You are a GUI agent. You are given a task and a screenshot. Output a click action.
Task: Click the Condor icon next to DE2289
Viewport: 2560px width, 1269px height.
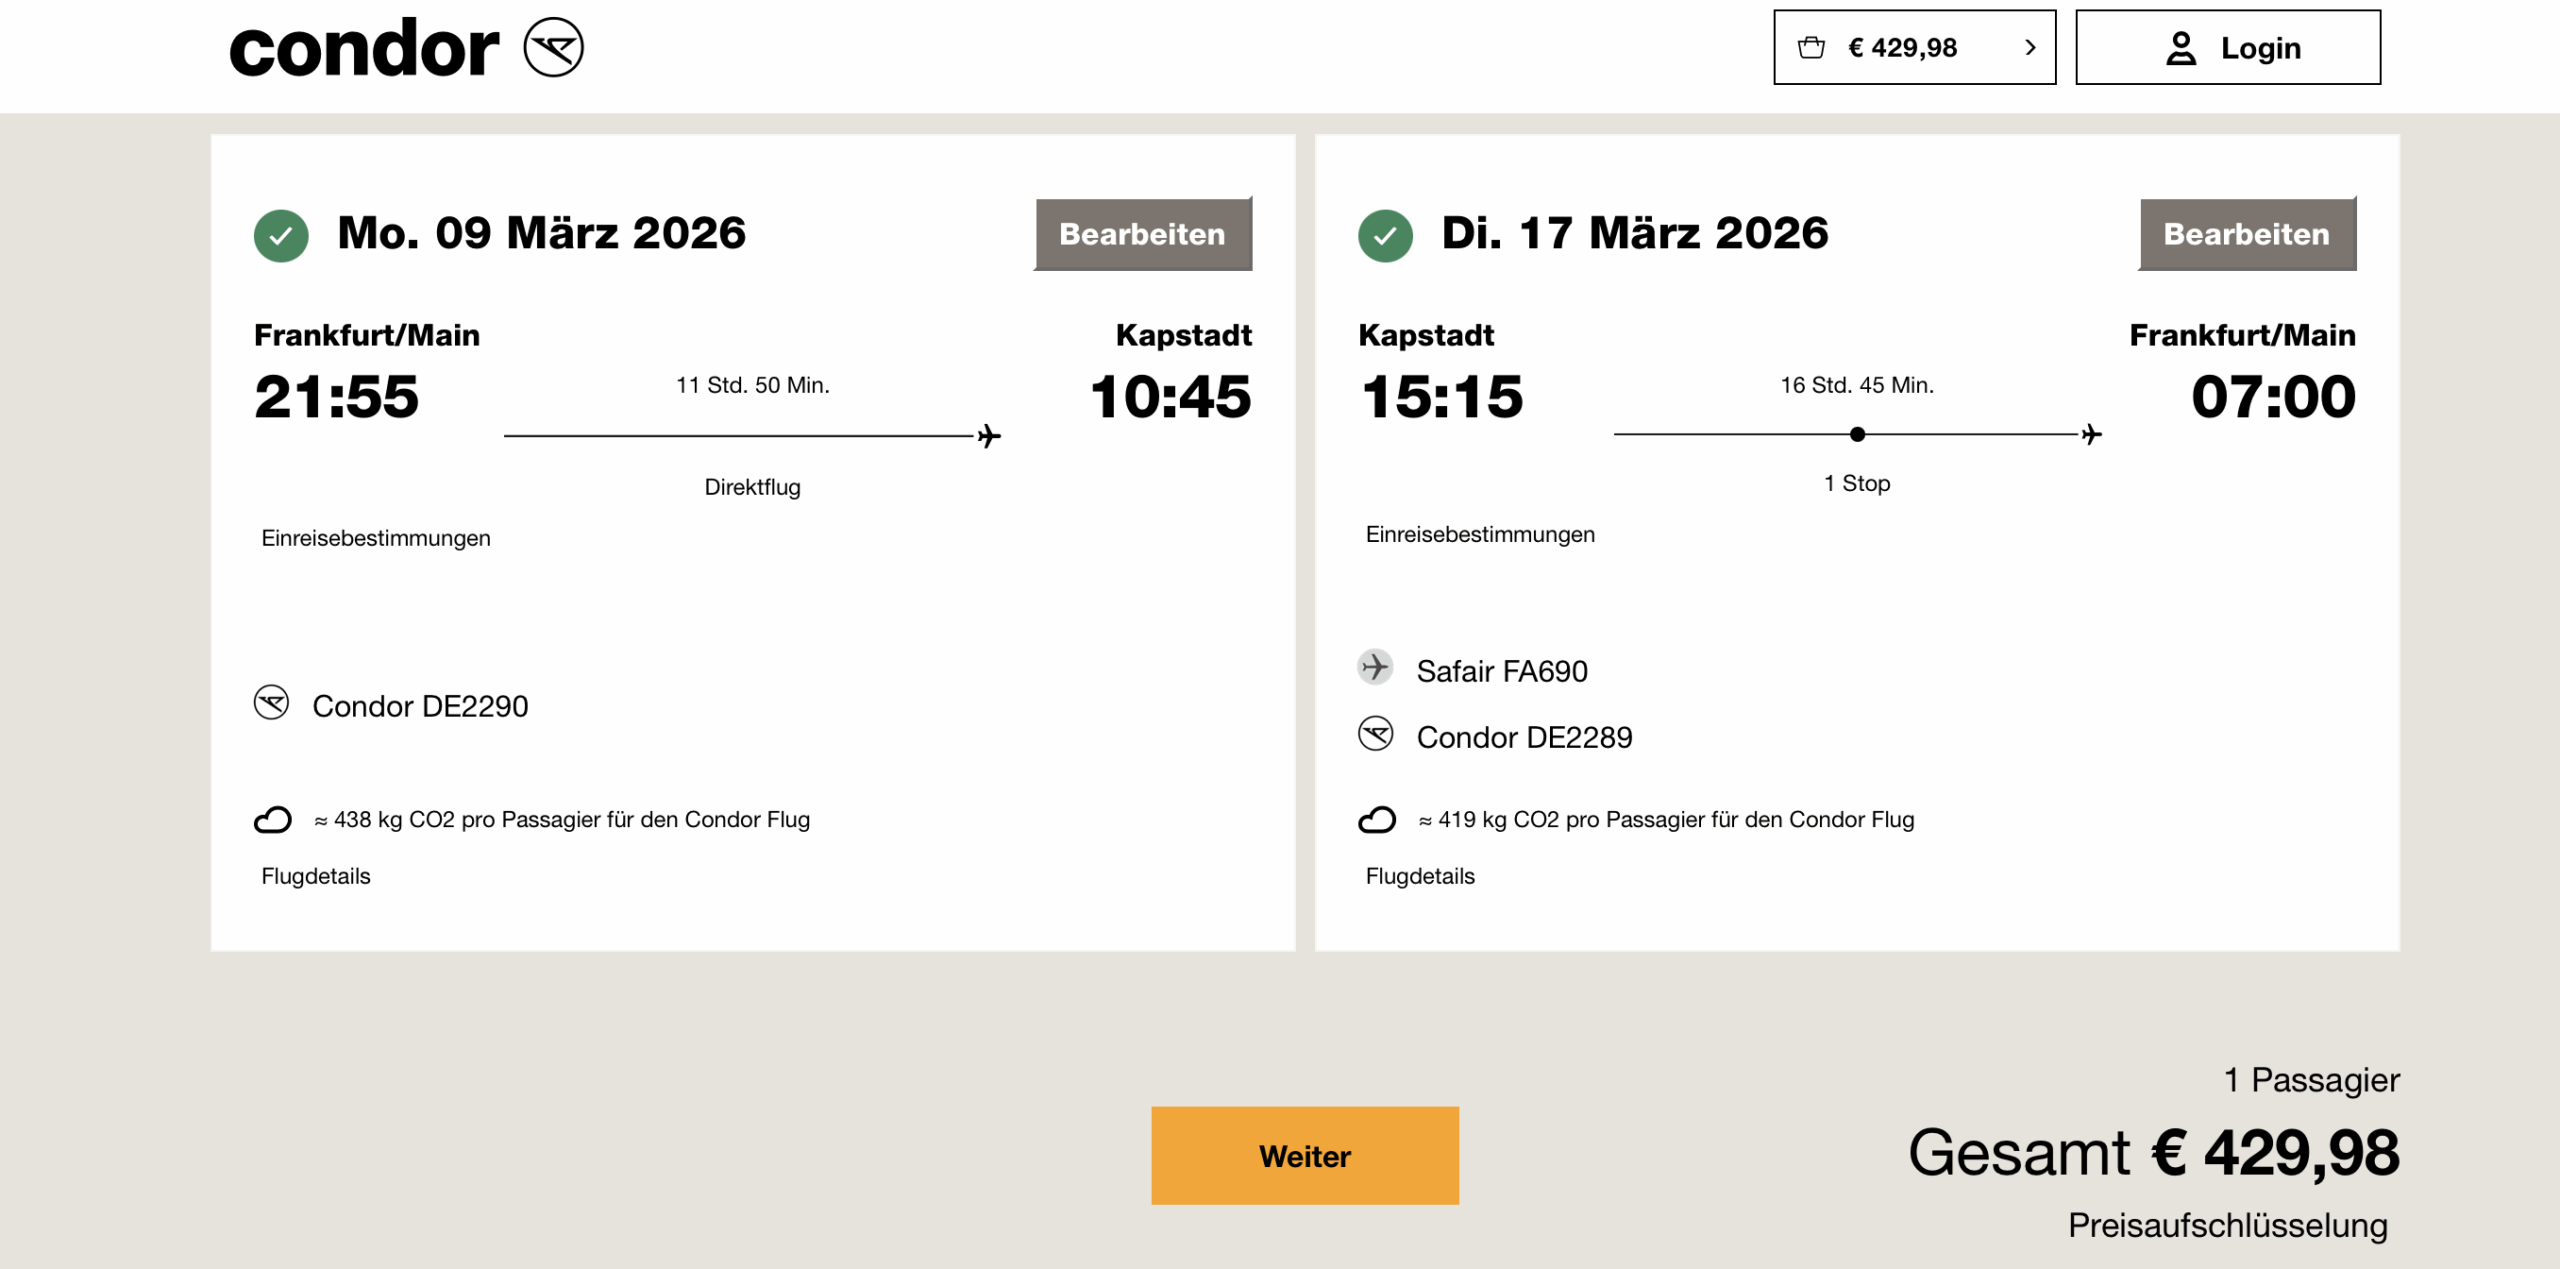tap(1375, 734)
